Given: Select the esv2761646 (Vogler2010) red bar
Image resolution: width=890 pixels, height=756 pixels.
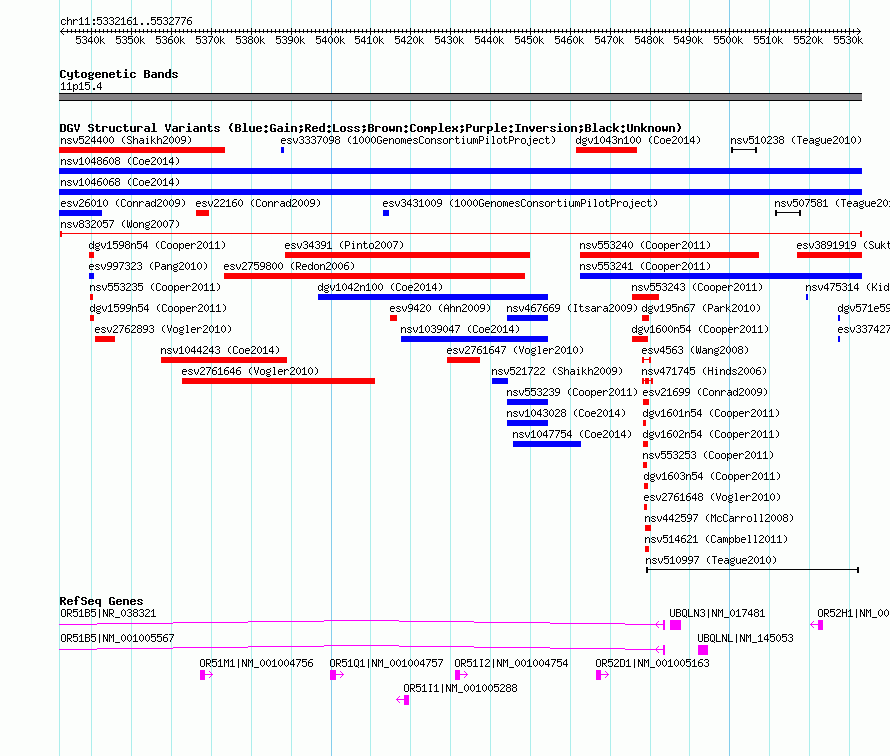Looking at the screenshot, I should 278,381.
